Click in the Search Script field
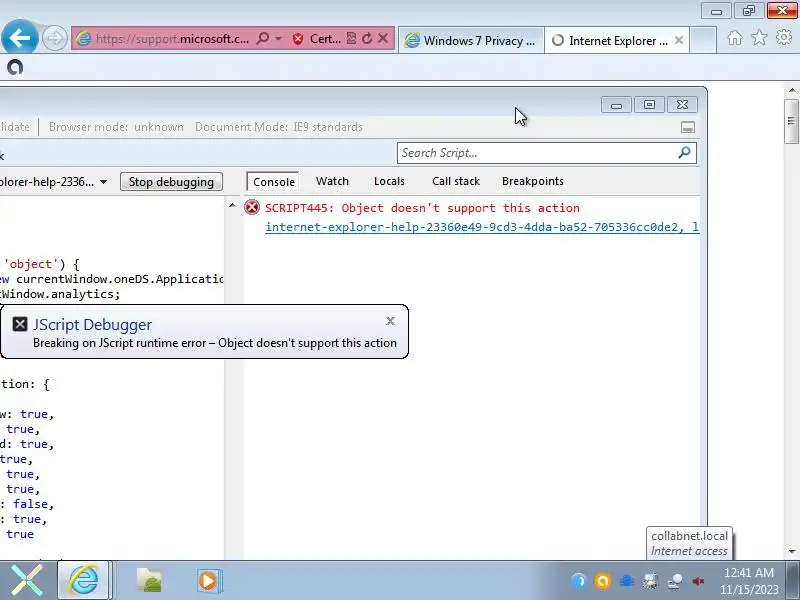The height and width of the screenshot is (600, 800). pos(538,153)
